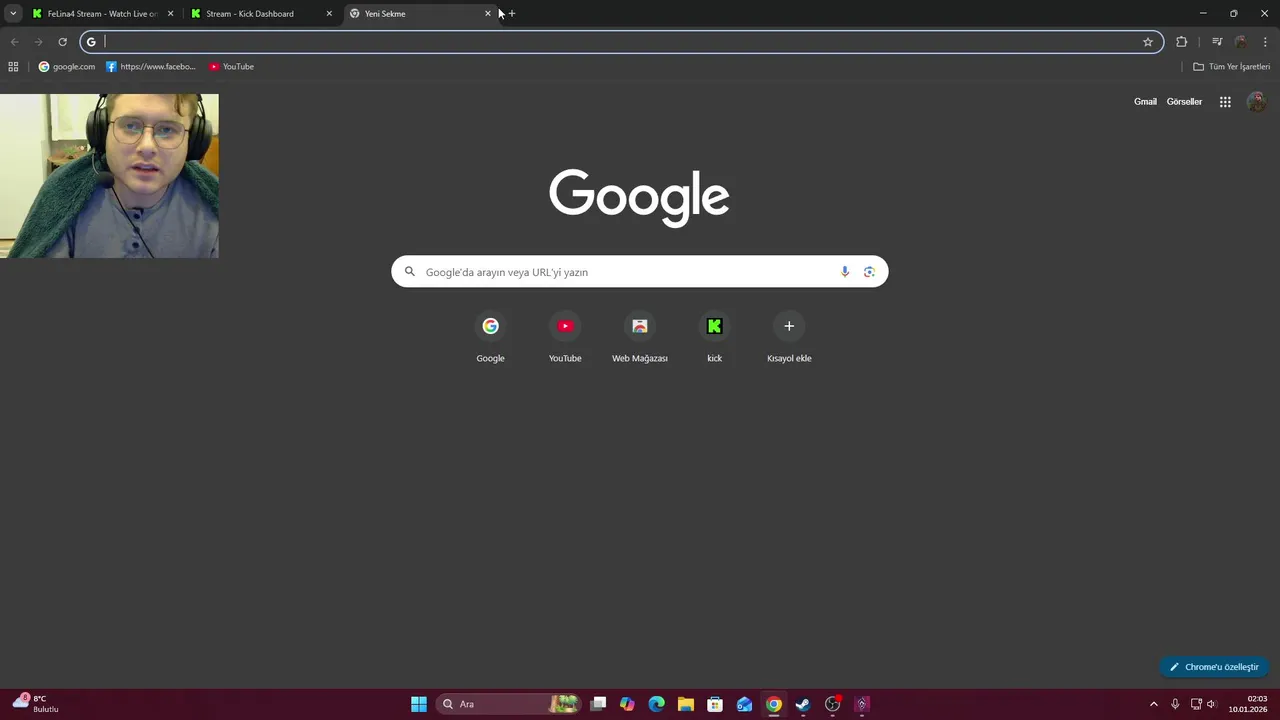Show hidden system tray icons
1280x720 pixels.
[1153, 704]
